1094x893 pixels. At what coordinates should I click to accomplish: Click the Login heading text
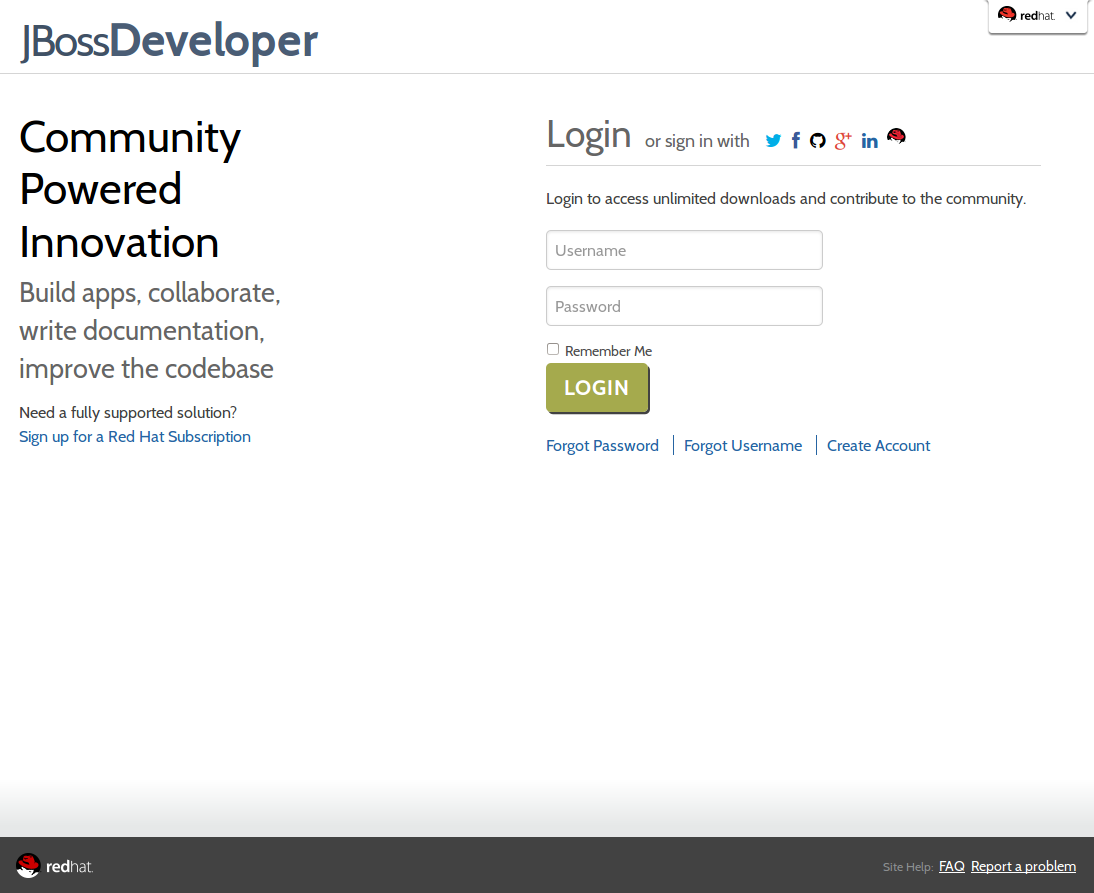[x=588, y=135]
